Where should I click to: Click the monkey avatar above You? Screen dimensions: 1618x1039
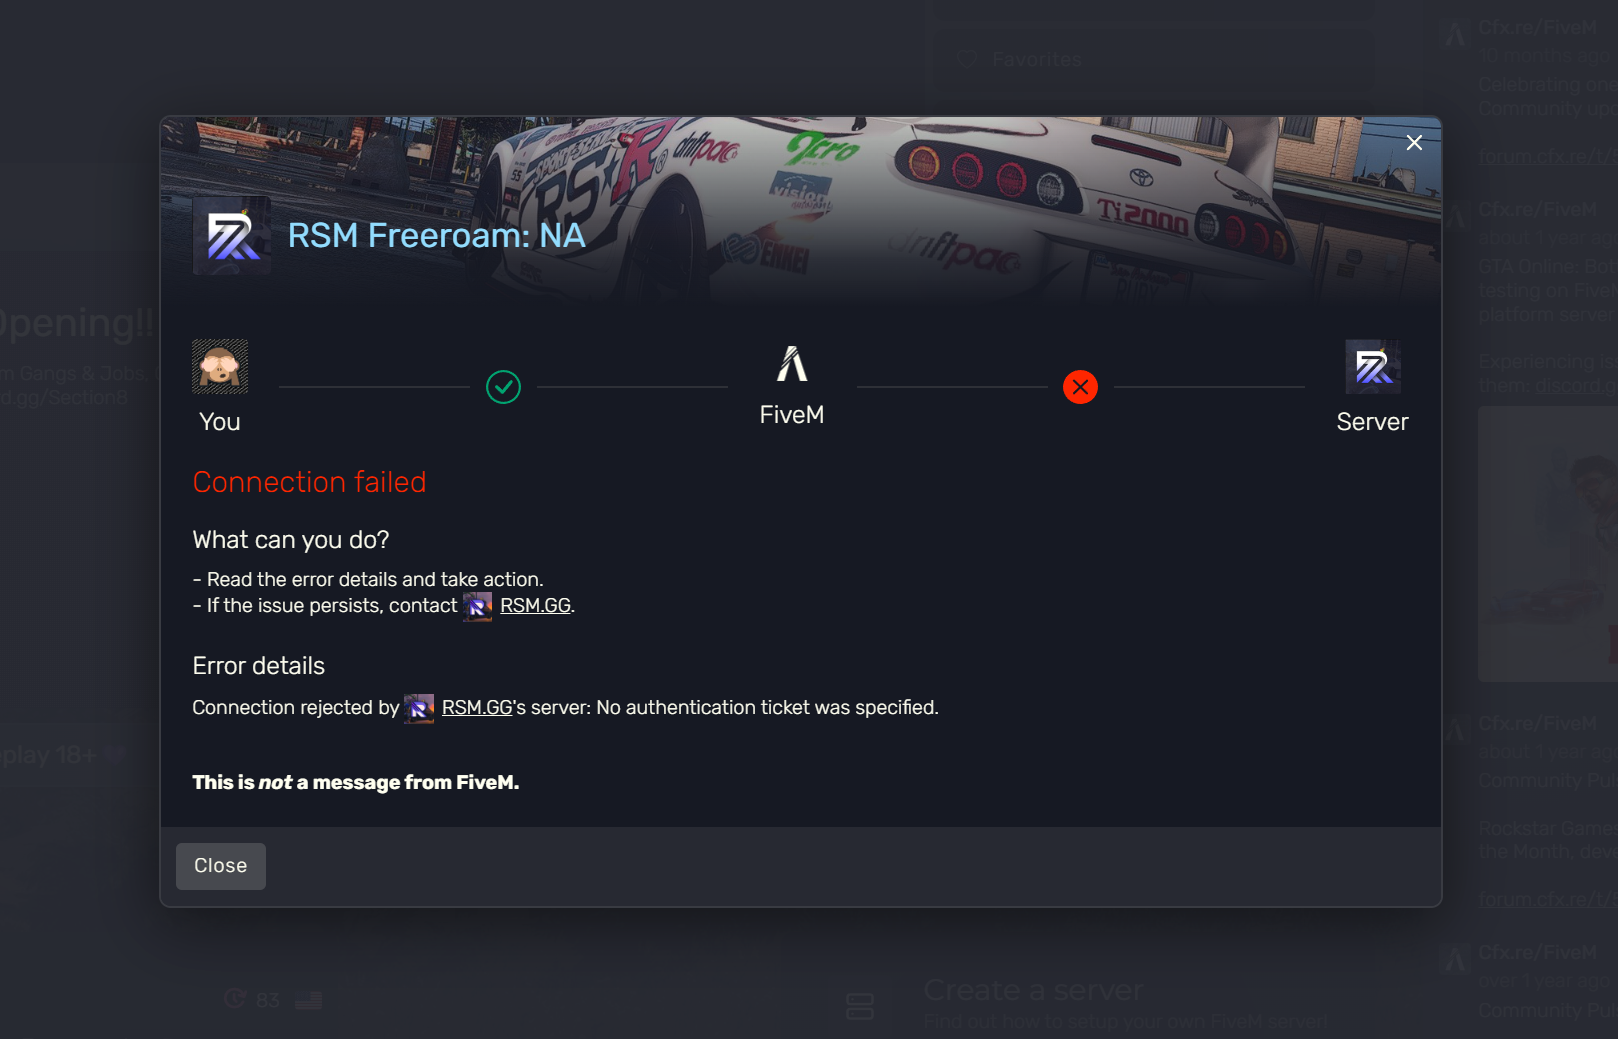(220, 367)
